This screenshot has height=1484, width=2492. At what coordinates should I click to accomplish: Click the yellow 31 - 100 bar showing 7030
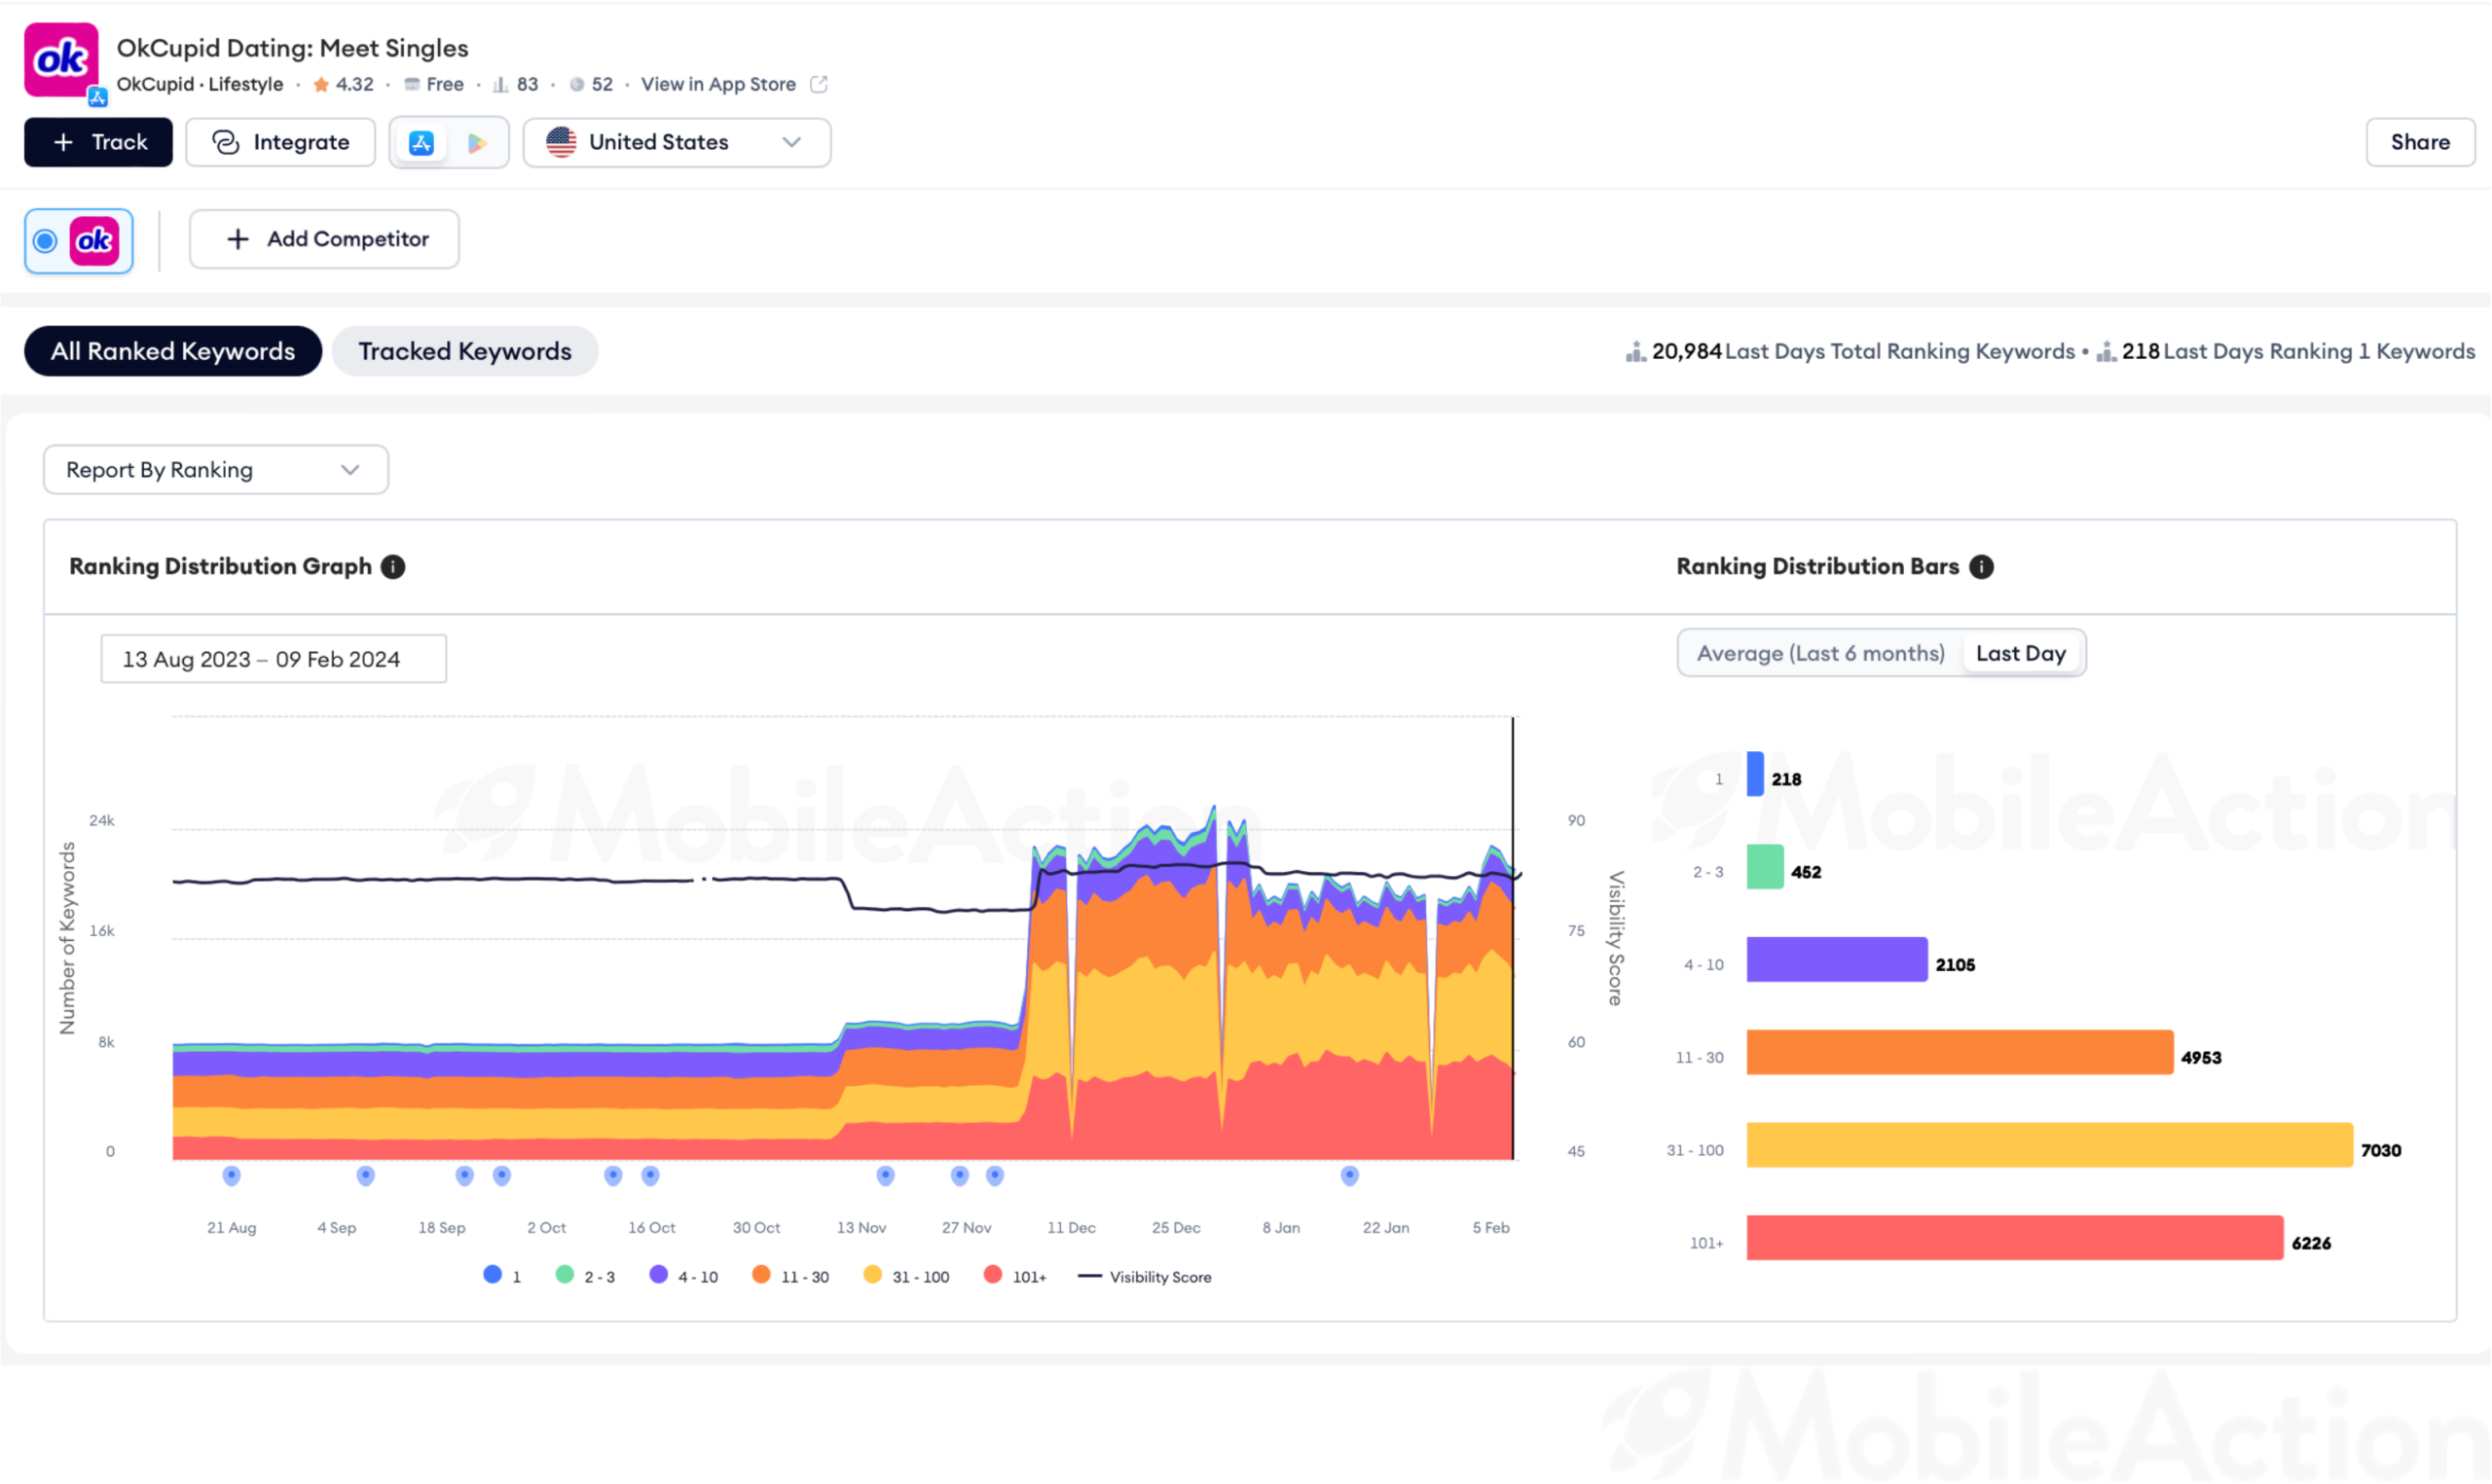point(2051,1146)
